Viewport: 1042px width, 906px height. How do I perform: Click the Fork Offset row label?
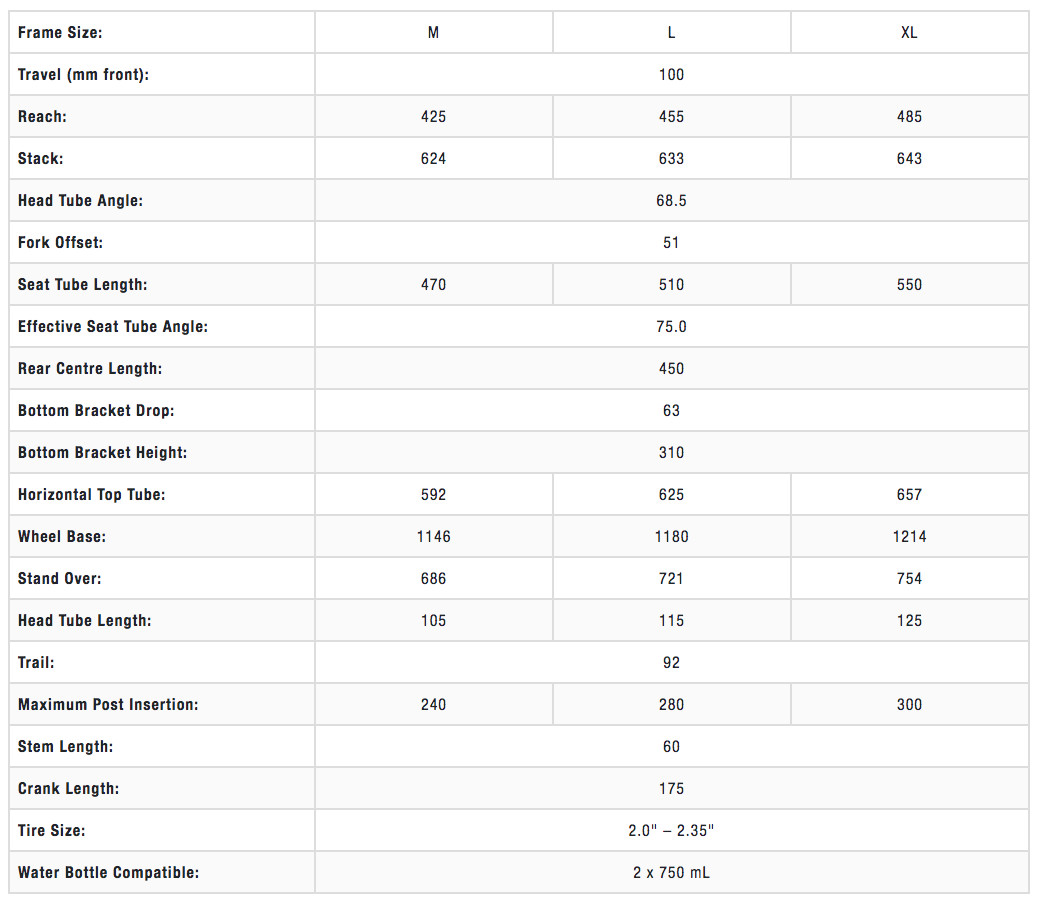point(61,243)
